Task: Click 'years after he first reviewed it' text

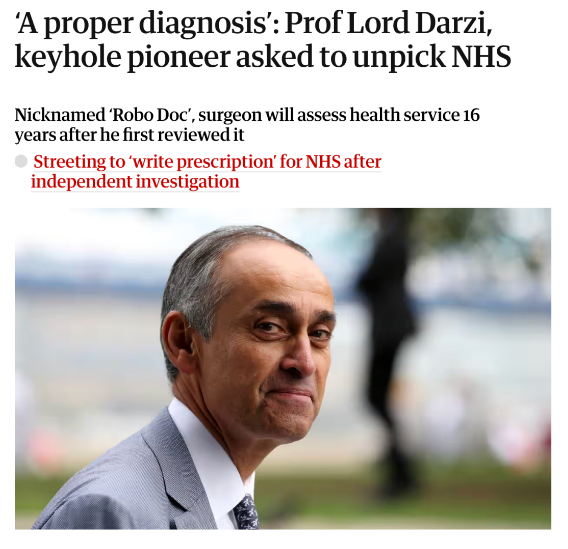Action: tap(129, 135)
